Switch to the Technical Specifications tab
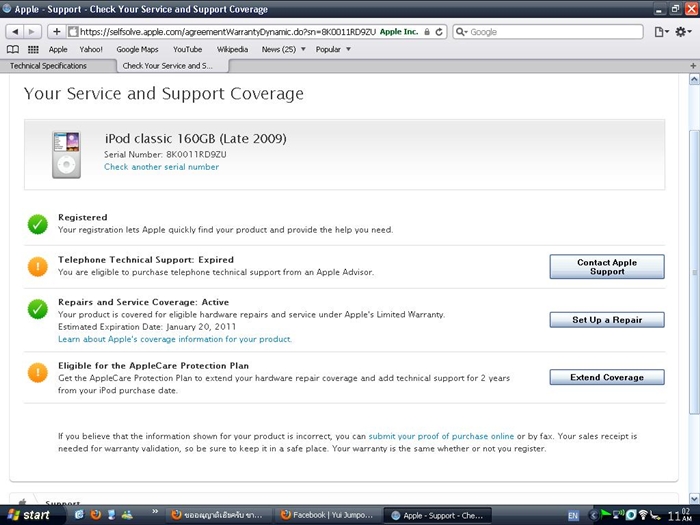This screenshot has width=700, height=525. click(x=48, y=66)
